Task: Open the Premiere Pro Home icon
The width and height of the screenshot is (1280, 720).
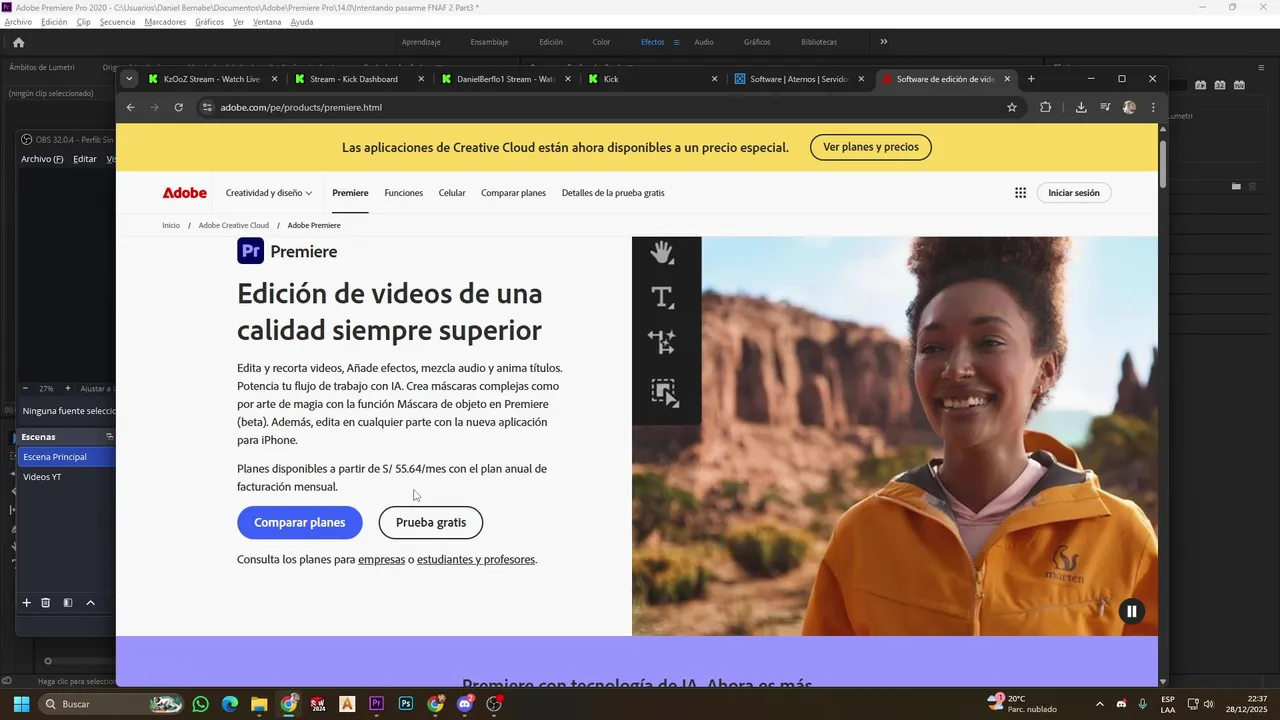Action: (18, 42)
